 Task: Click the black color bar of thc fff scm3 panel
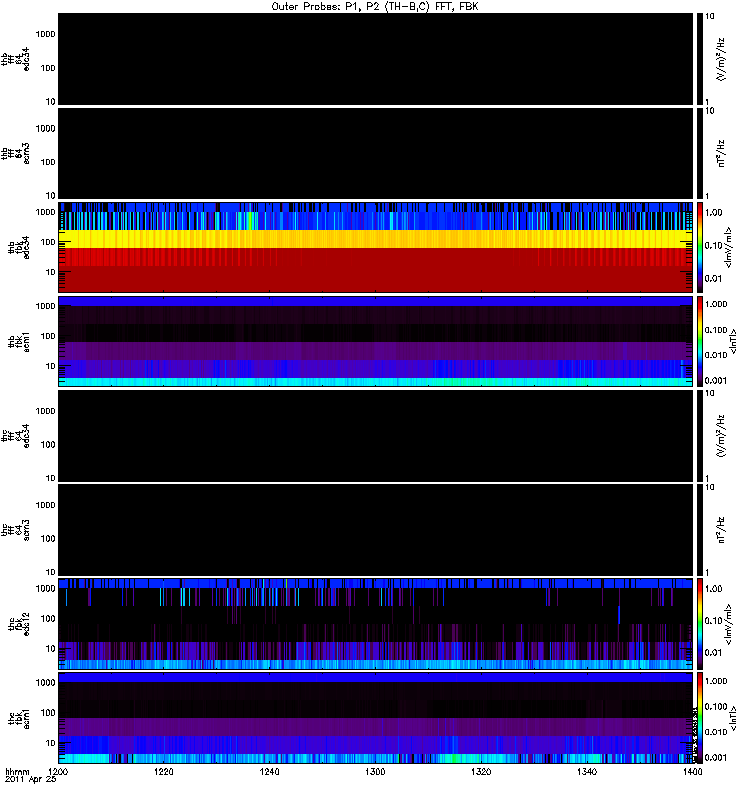click(x=700, y=530)
